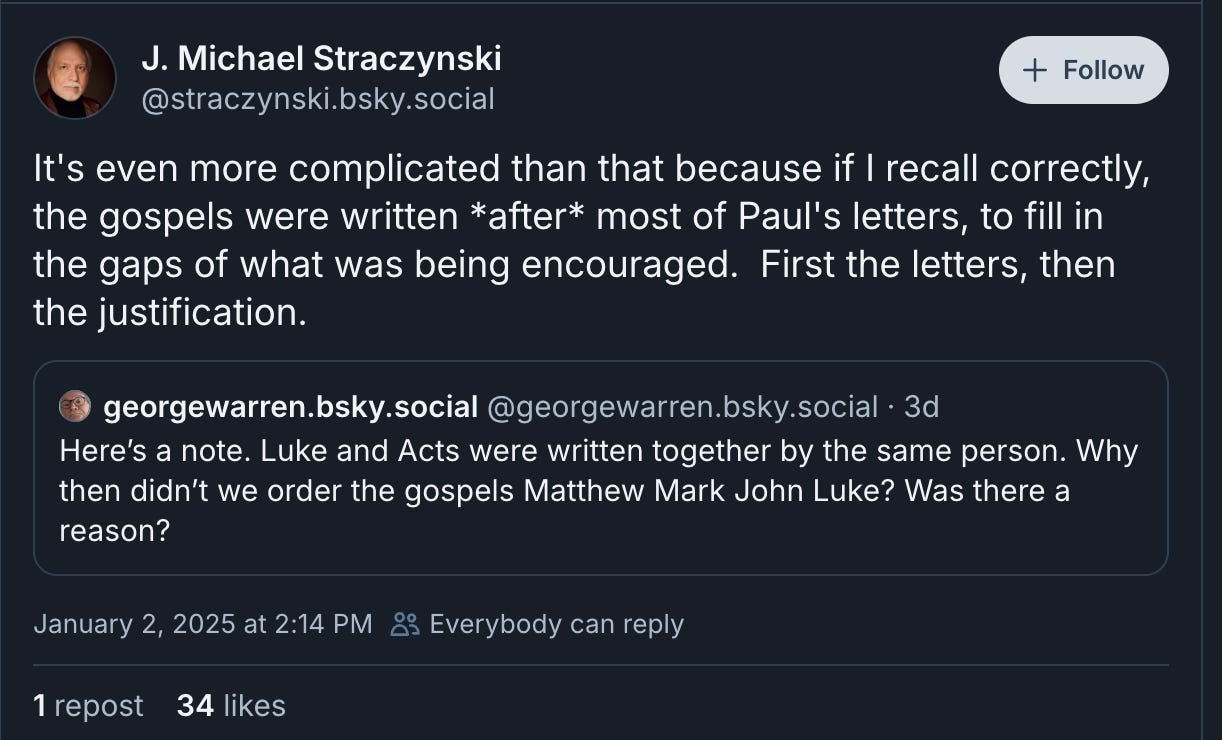
Task: Click "the justification." at the end of the post
Action: (169, 313)
